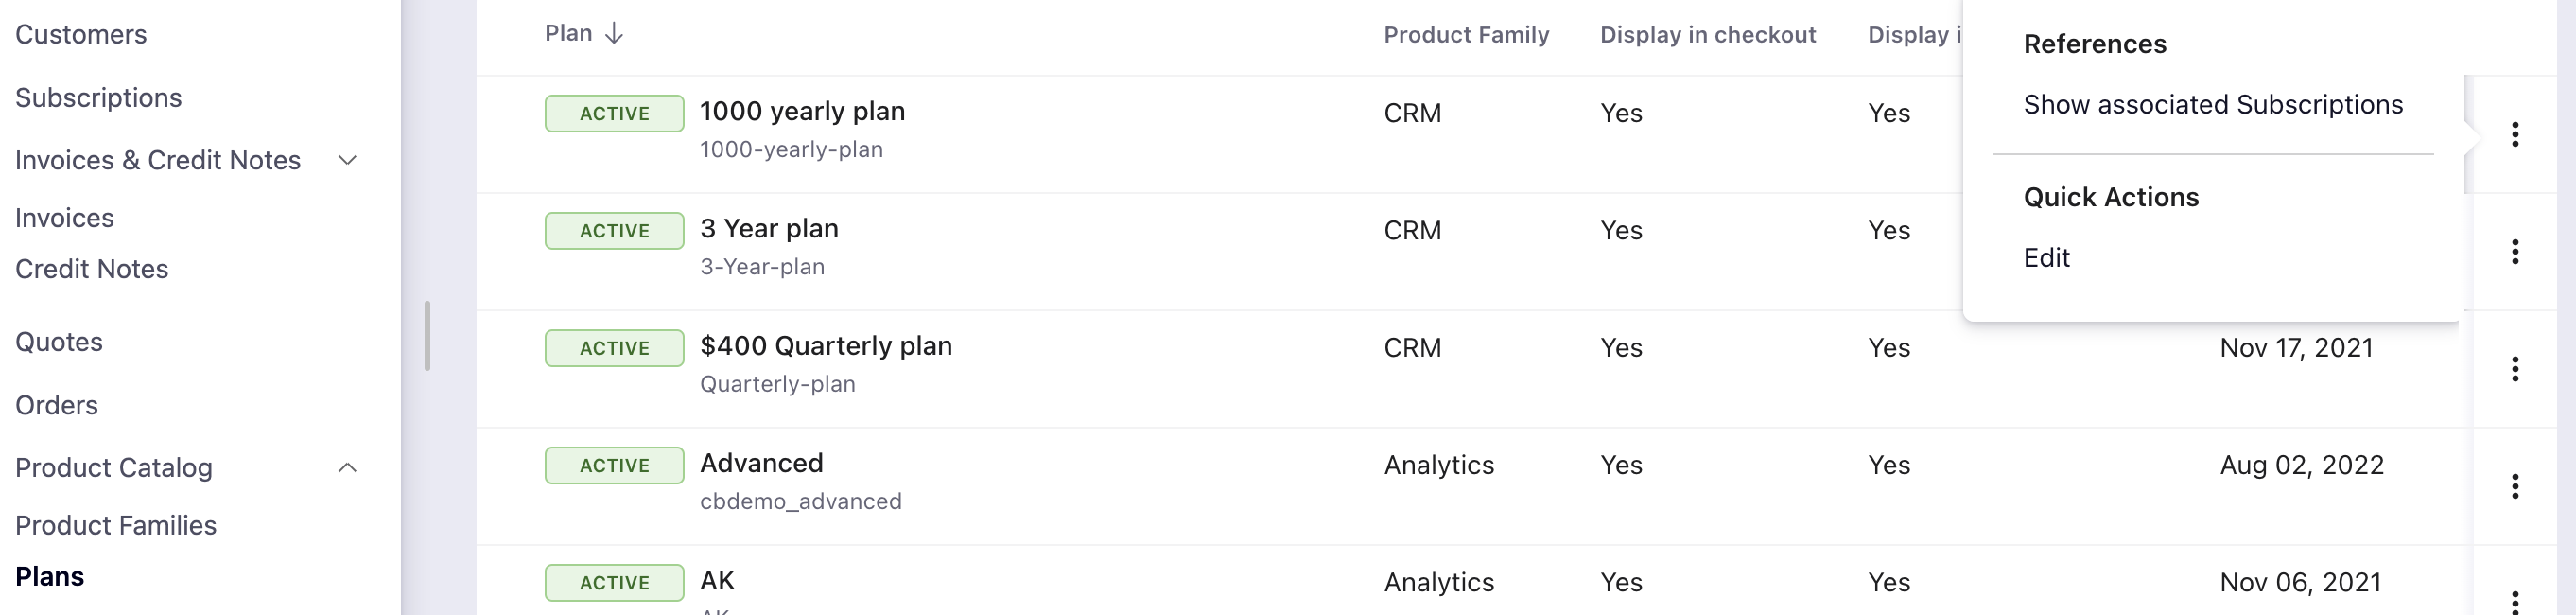This screenshot has width=2576, height=615.
Task: Navigate to Invoices page
Action: click(x=65, y=218)
